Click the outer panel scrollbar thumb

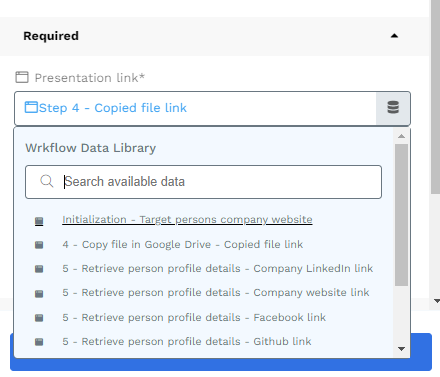pos(435,97)
